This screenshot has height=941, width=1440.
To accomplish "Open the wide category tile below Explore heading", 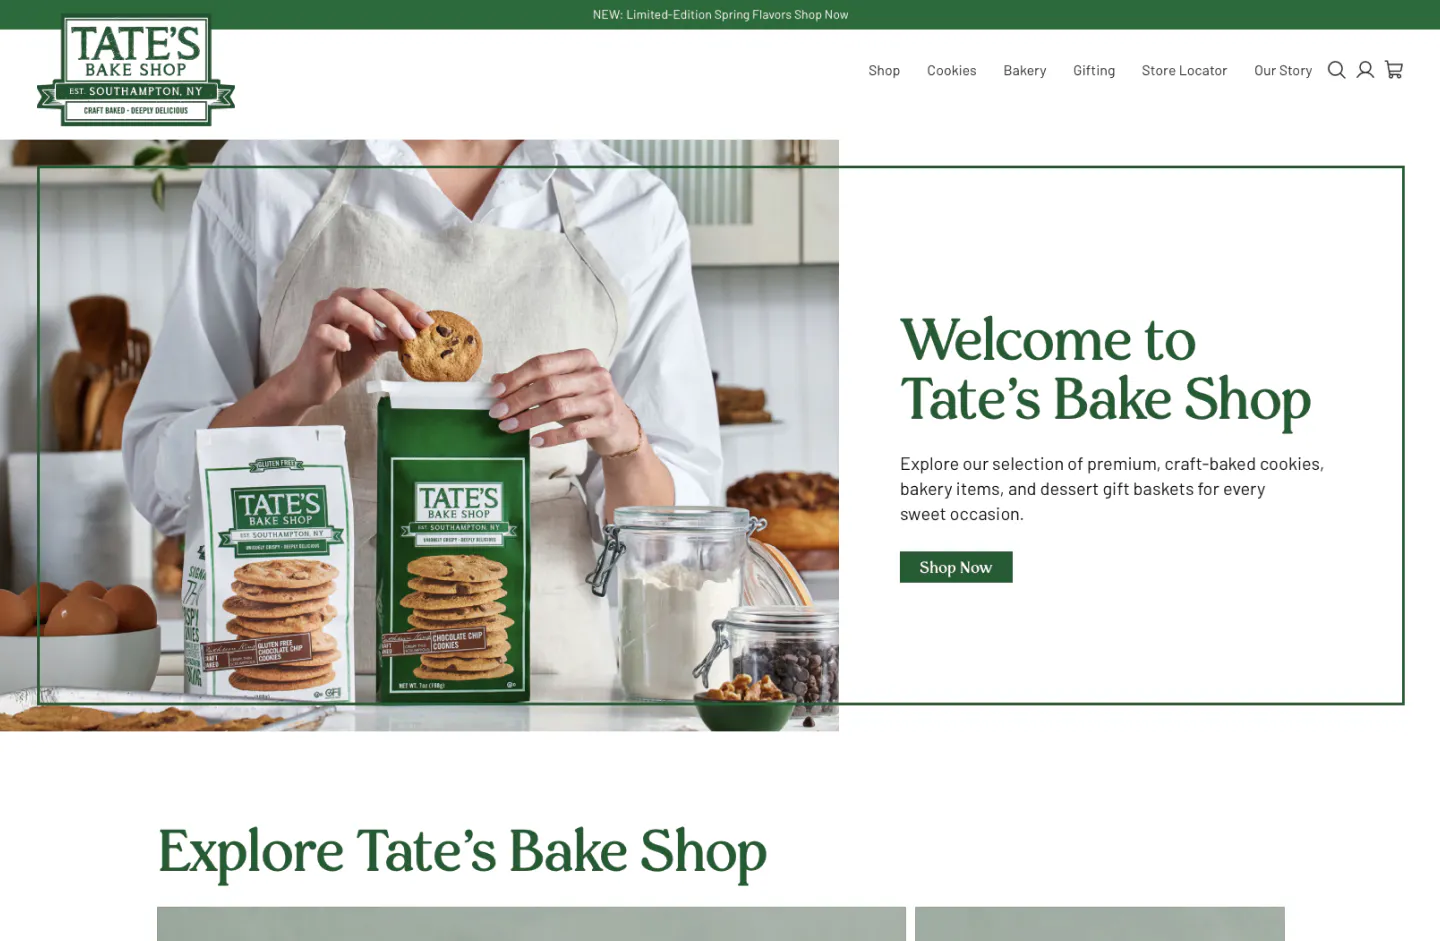I will click(531, 924).
